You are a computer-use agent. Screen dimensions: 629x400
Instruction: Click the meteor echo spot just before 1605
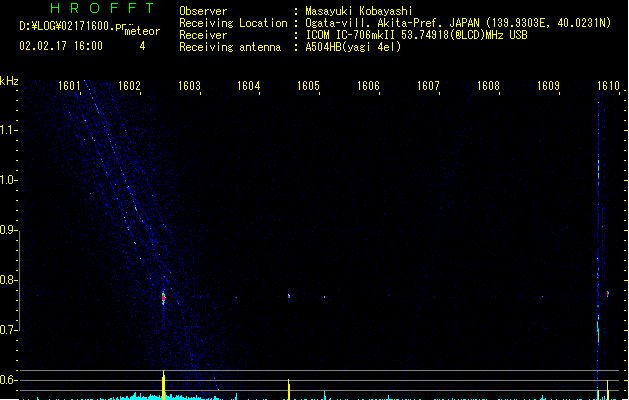click(x=289, y=296)
